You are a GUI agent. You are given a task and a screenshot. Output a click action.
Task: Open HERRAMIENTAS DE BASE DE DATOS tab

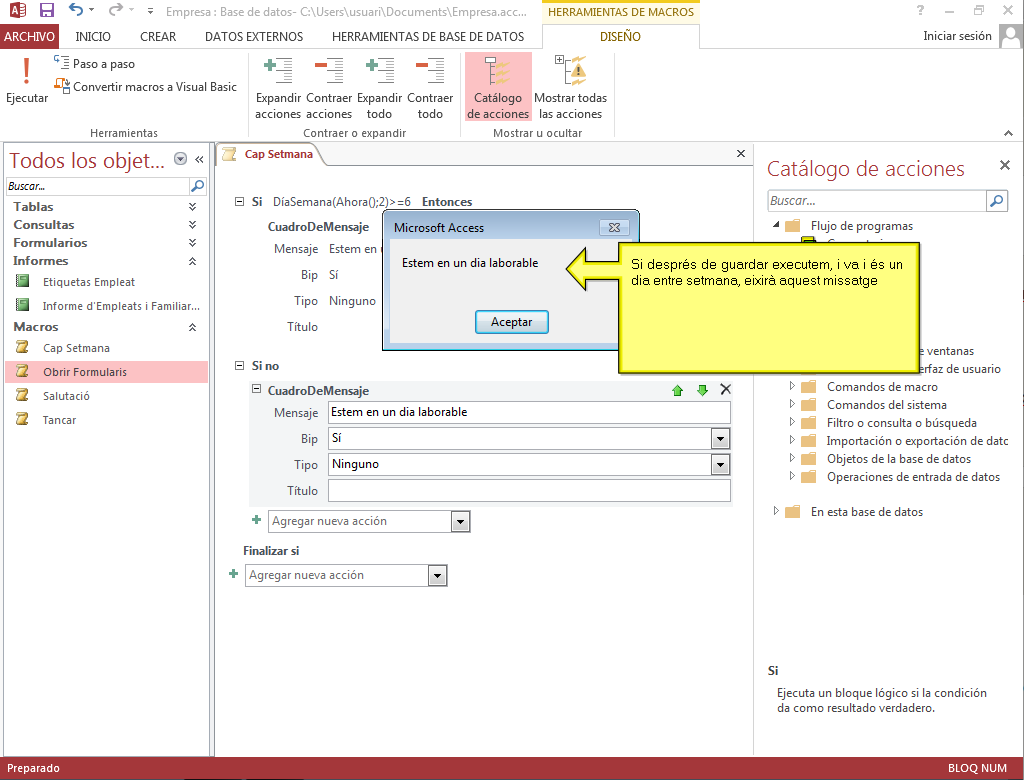click(x=428, y=37)
